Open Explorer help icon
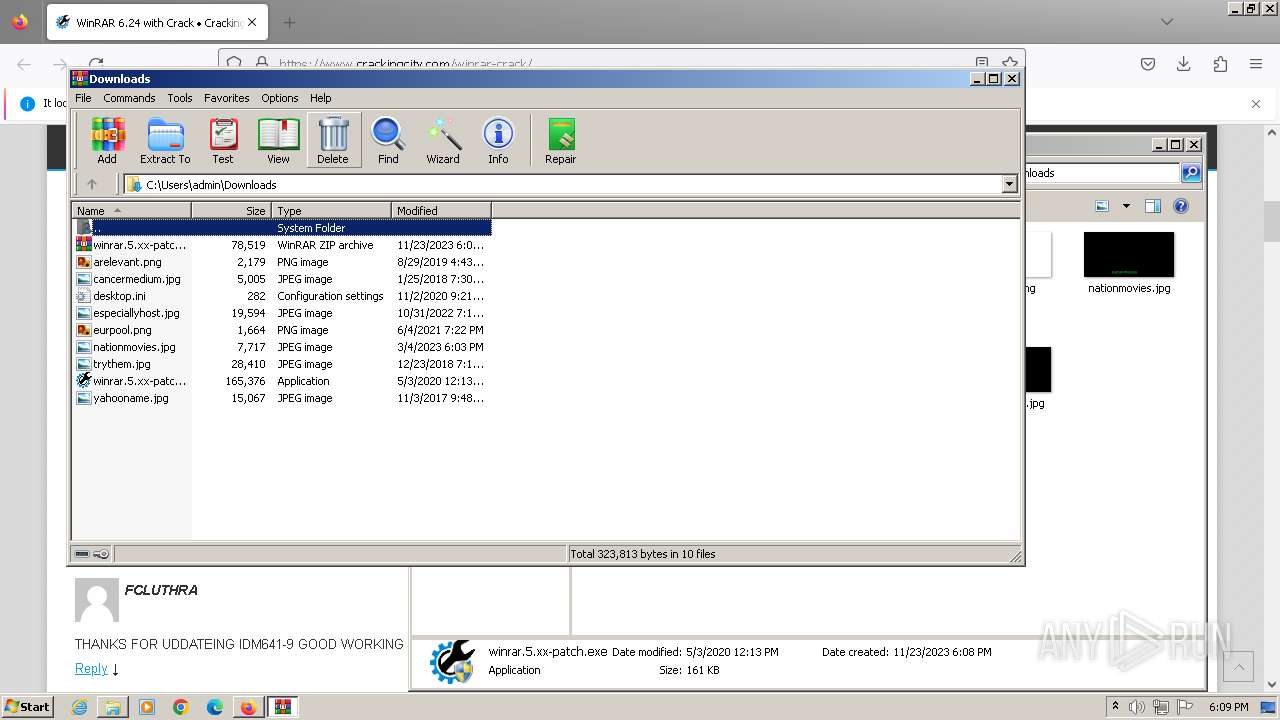1280x720 pixels. [1181, 206]
